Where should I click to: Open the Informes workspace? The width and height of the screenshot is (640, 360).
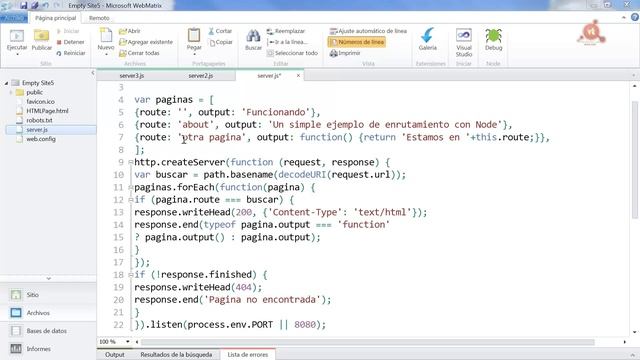click(48, 349)
